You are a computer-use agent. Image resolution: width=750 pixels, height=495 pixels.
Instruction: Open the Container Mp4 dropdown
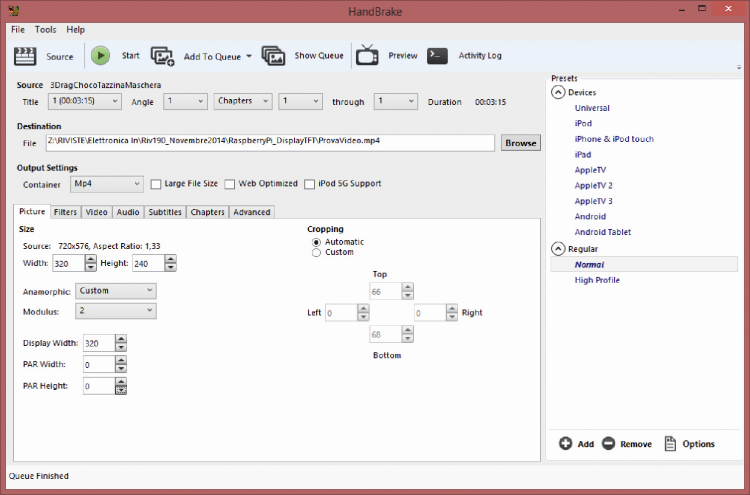[107, 184]
